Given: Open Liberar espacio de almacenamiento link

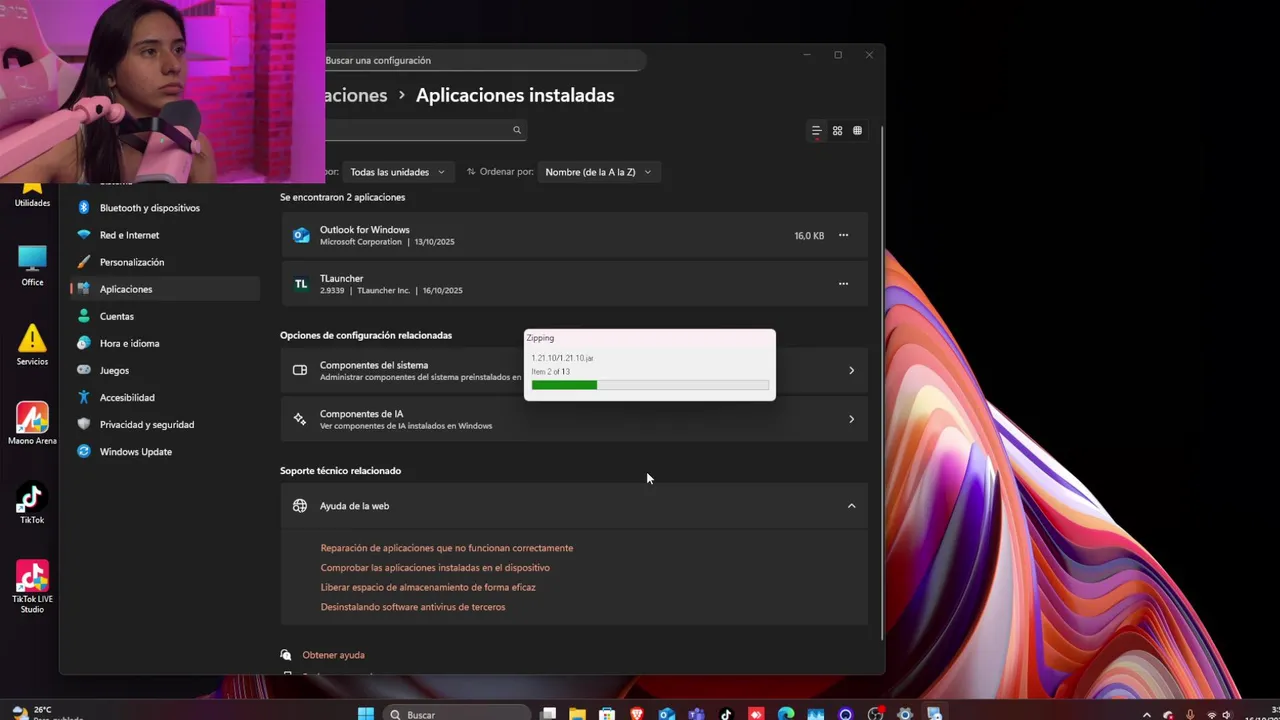Looking at the screenshot, I should click(x=428, y=587).
